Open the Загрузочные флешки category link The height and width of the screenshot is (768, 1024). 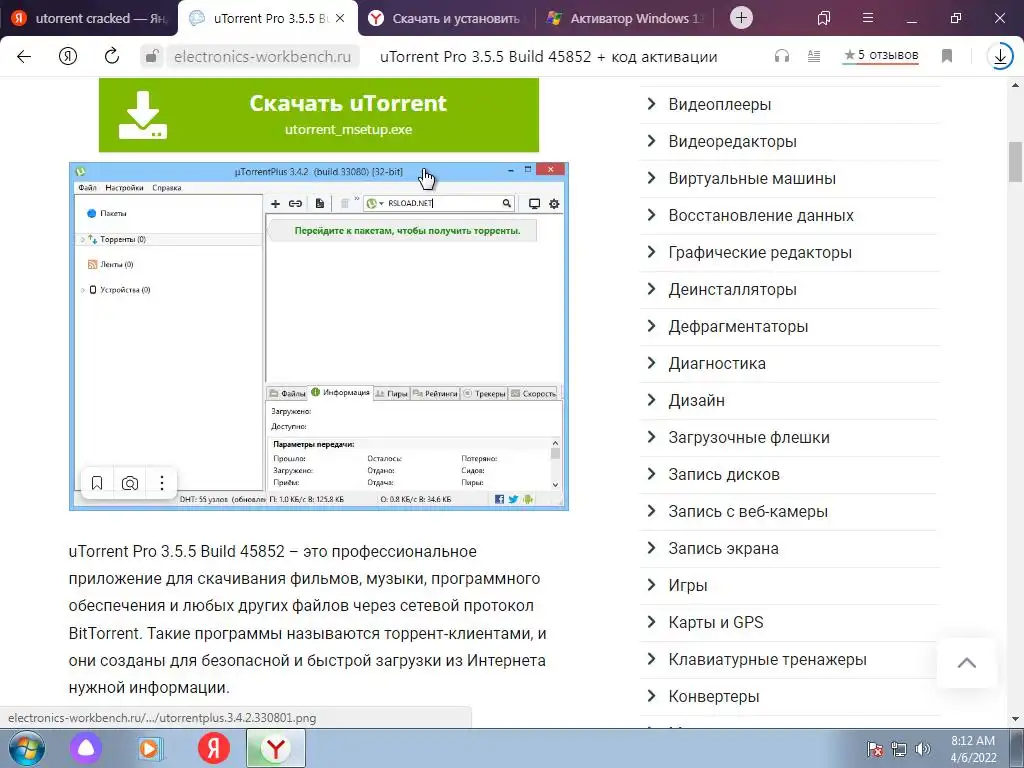click(x=748, y=438)
